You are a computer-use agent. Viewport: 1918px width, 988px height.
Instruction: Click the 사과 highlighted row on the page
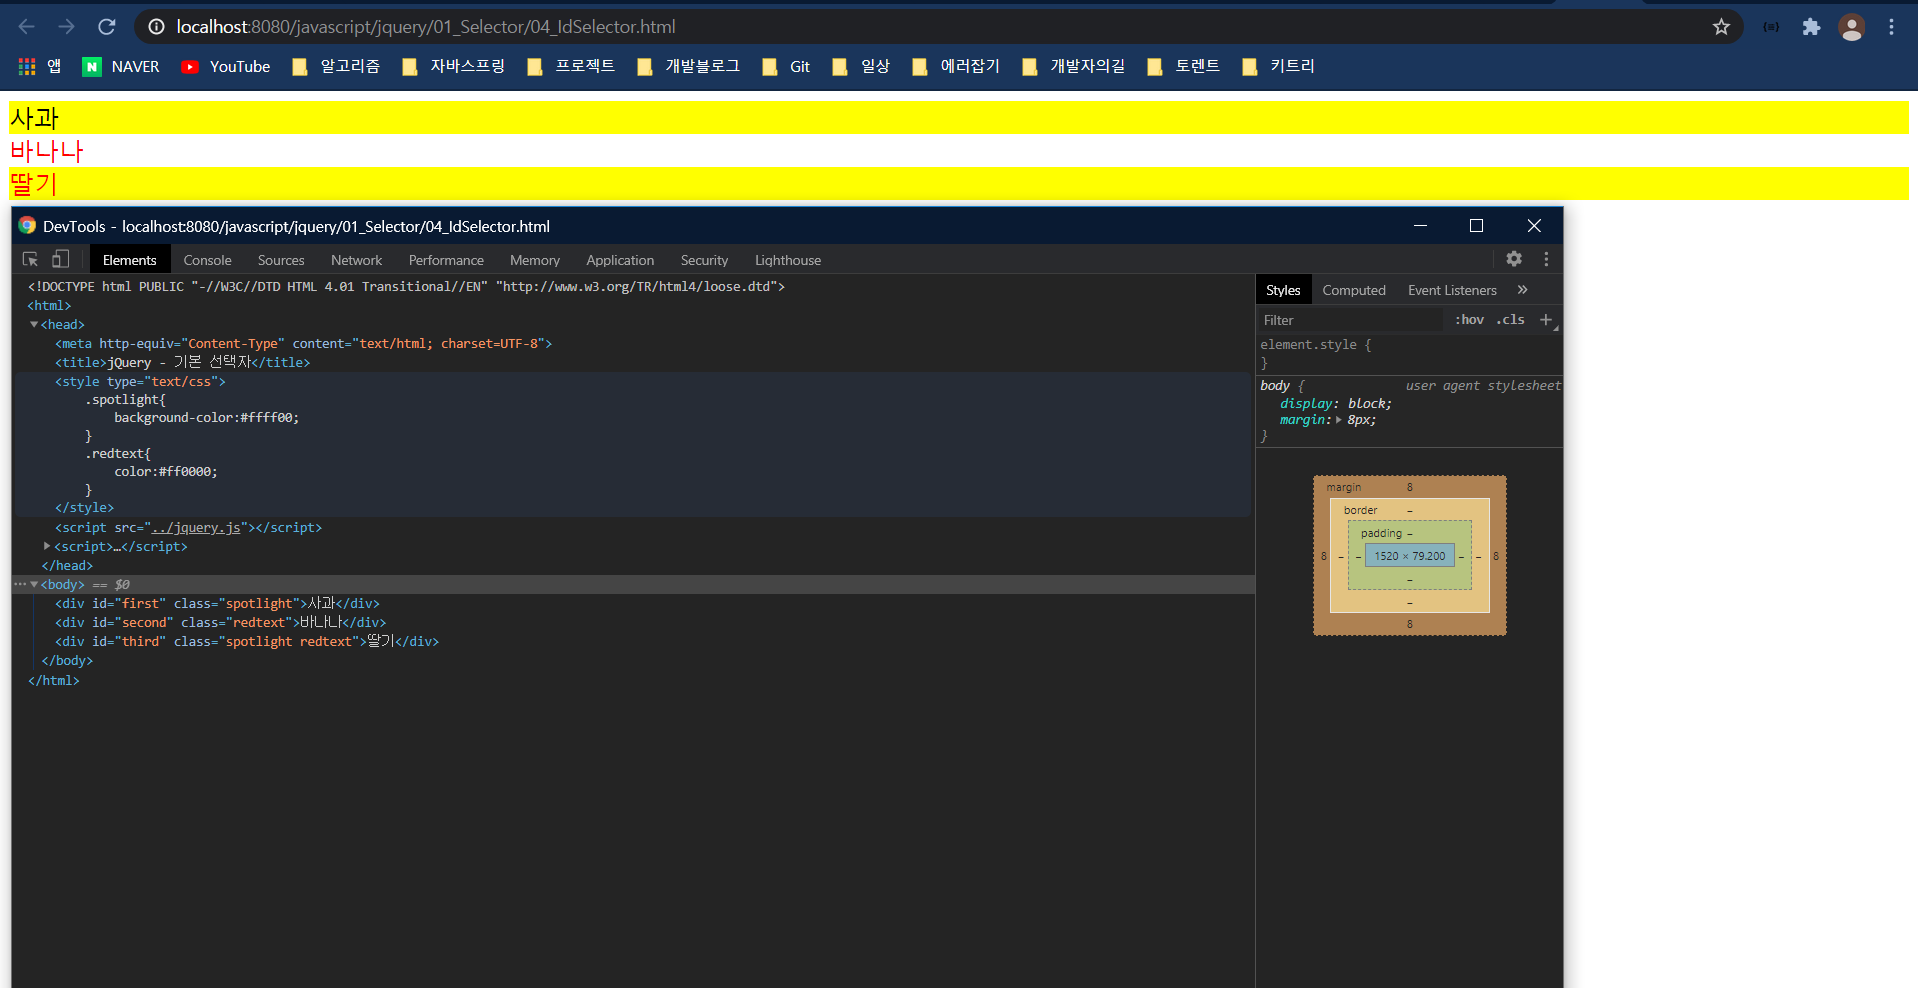(959, 118)
